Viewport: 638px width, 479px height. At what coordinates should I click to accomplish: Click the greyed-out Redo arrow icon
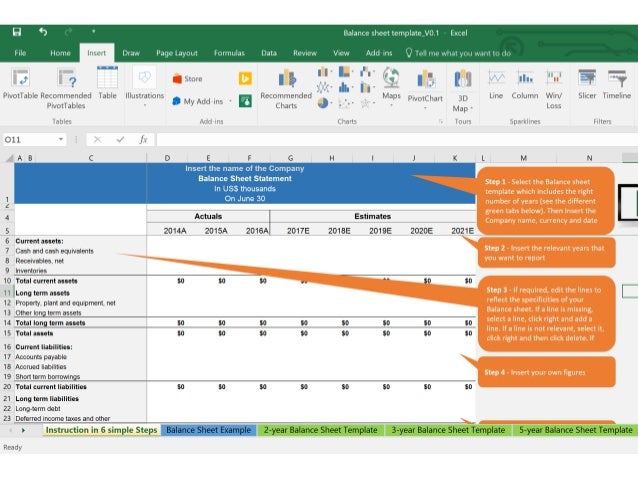(68, 32)
